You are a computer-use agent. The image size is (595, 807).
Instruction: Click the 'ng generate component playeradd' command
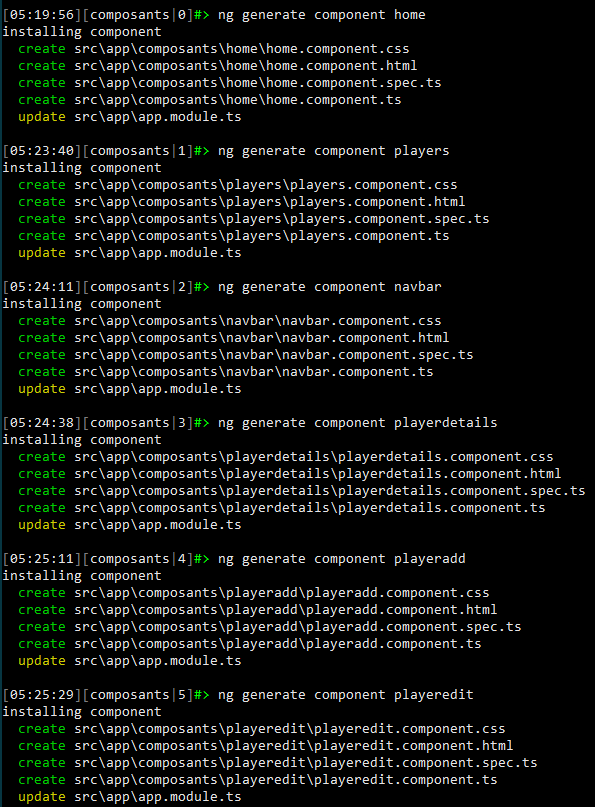[x=342, y=558]
